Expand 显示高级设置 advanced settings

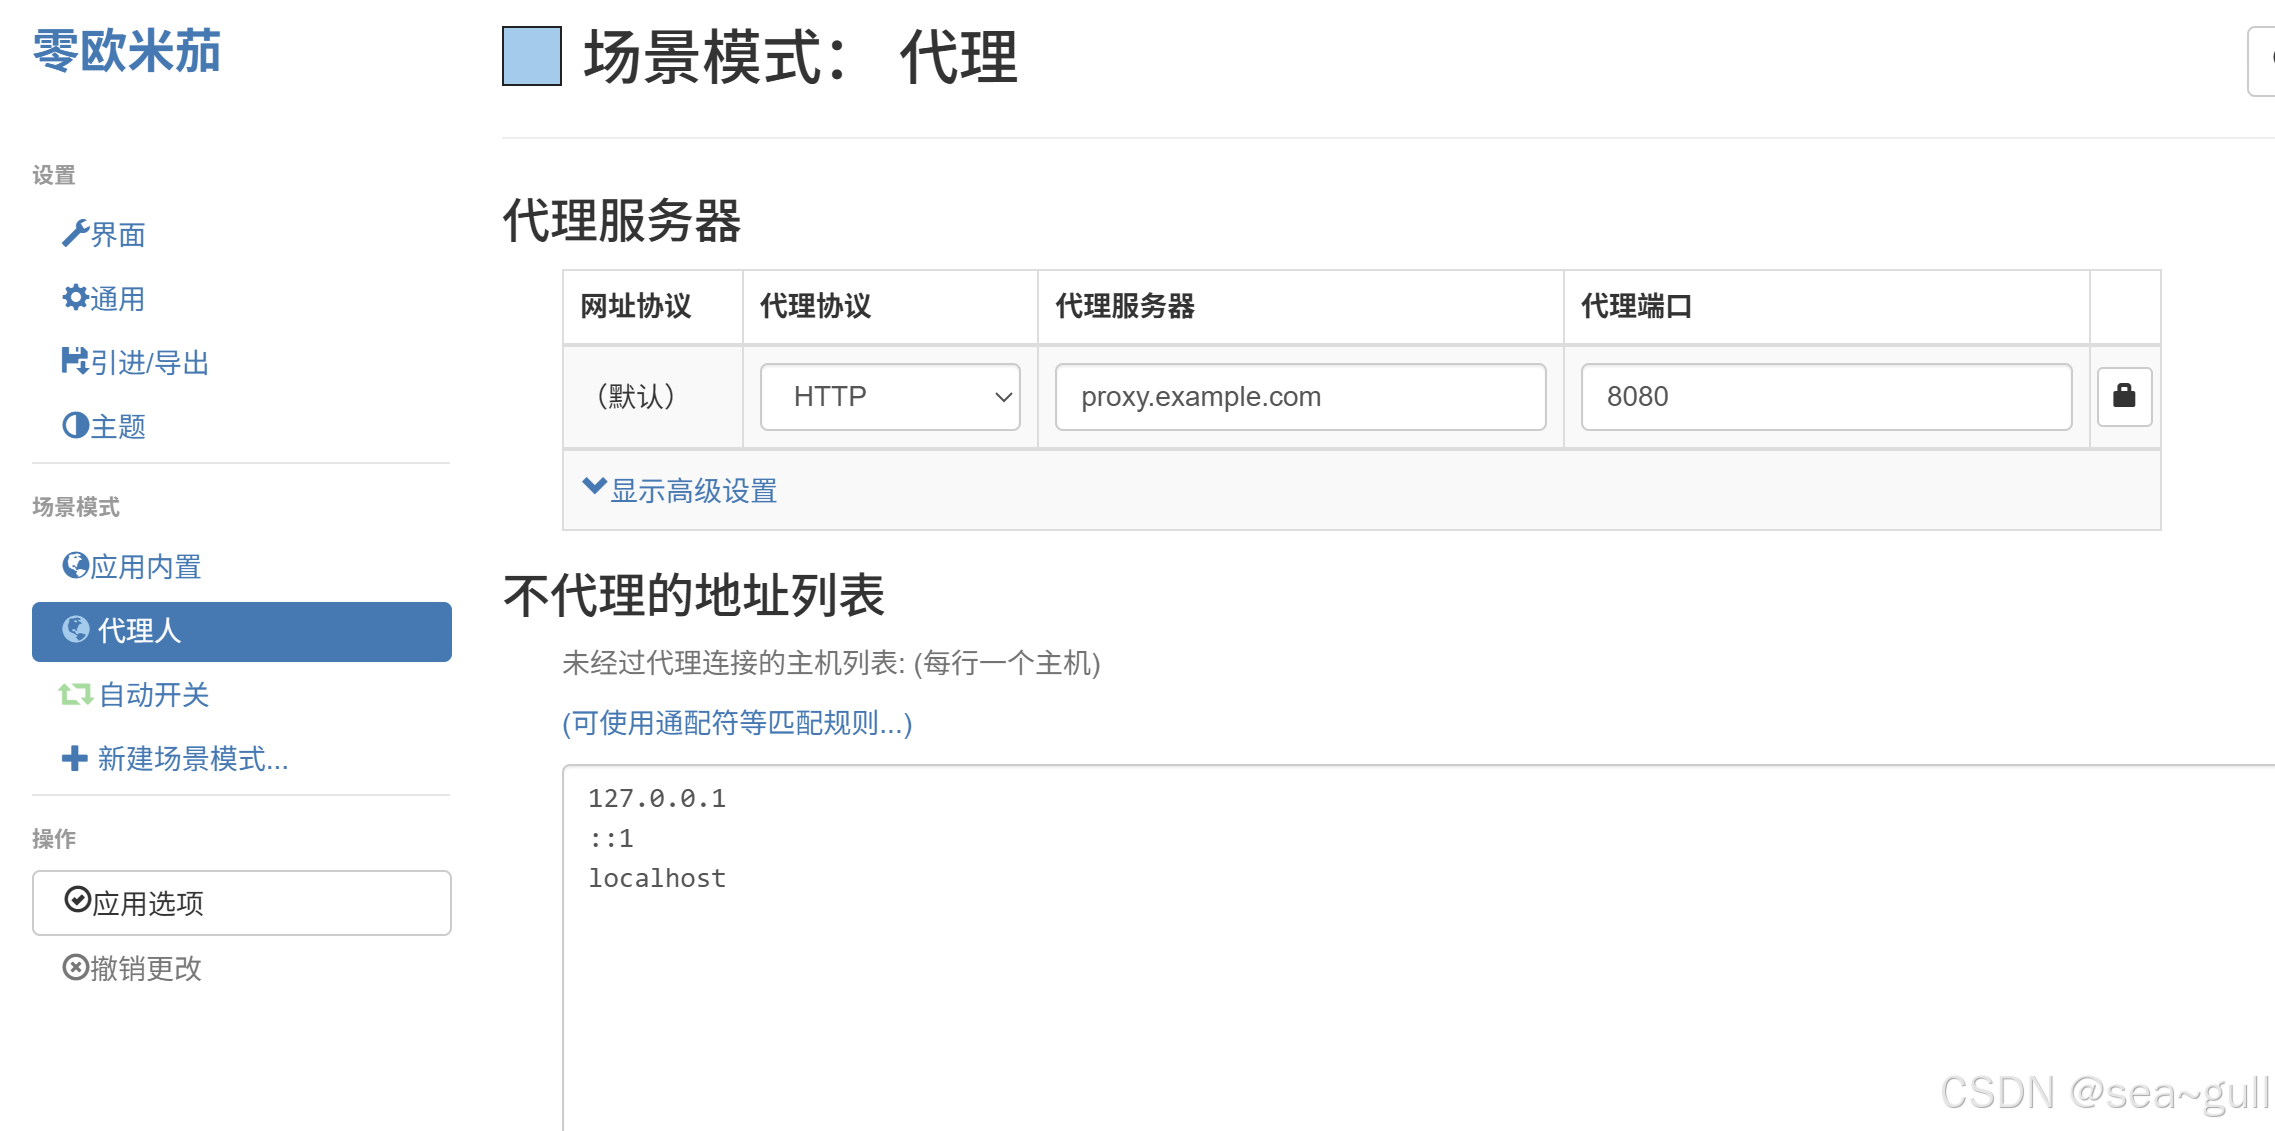680,490
